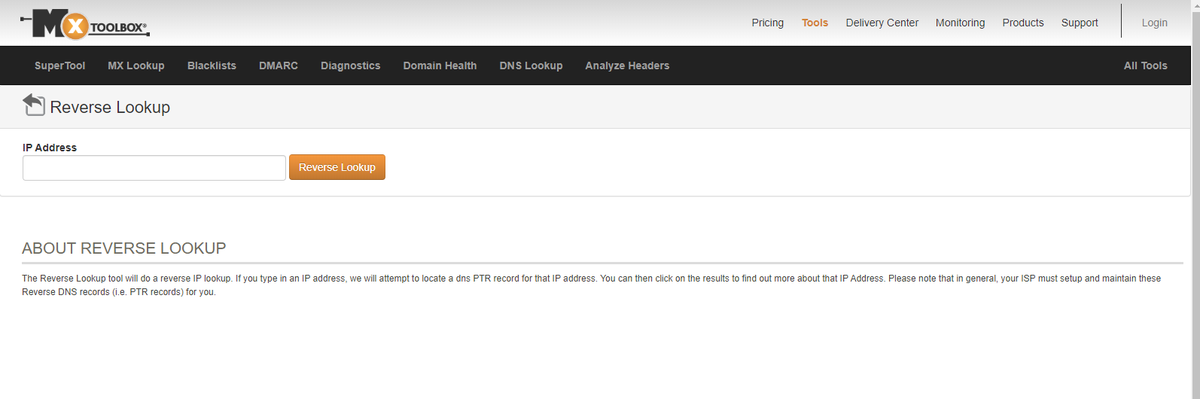The width and height of the screenshot is (1200, 399).
Task: Click the orange Reverse Lookup button
Action: coord(337,167)
